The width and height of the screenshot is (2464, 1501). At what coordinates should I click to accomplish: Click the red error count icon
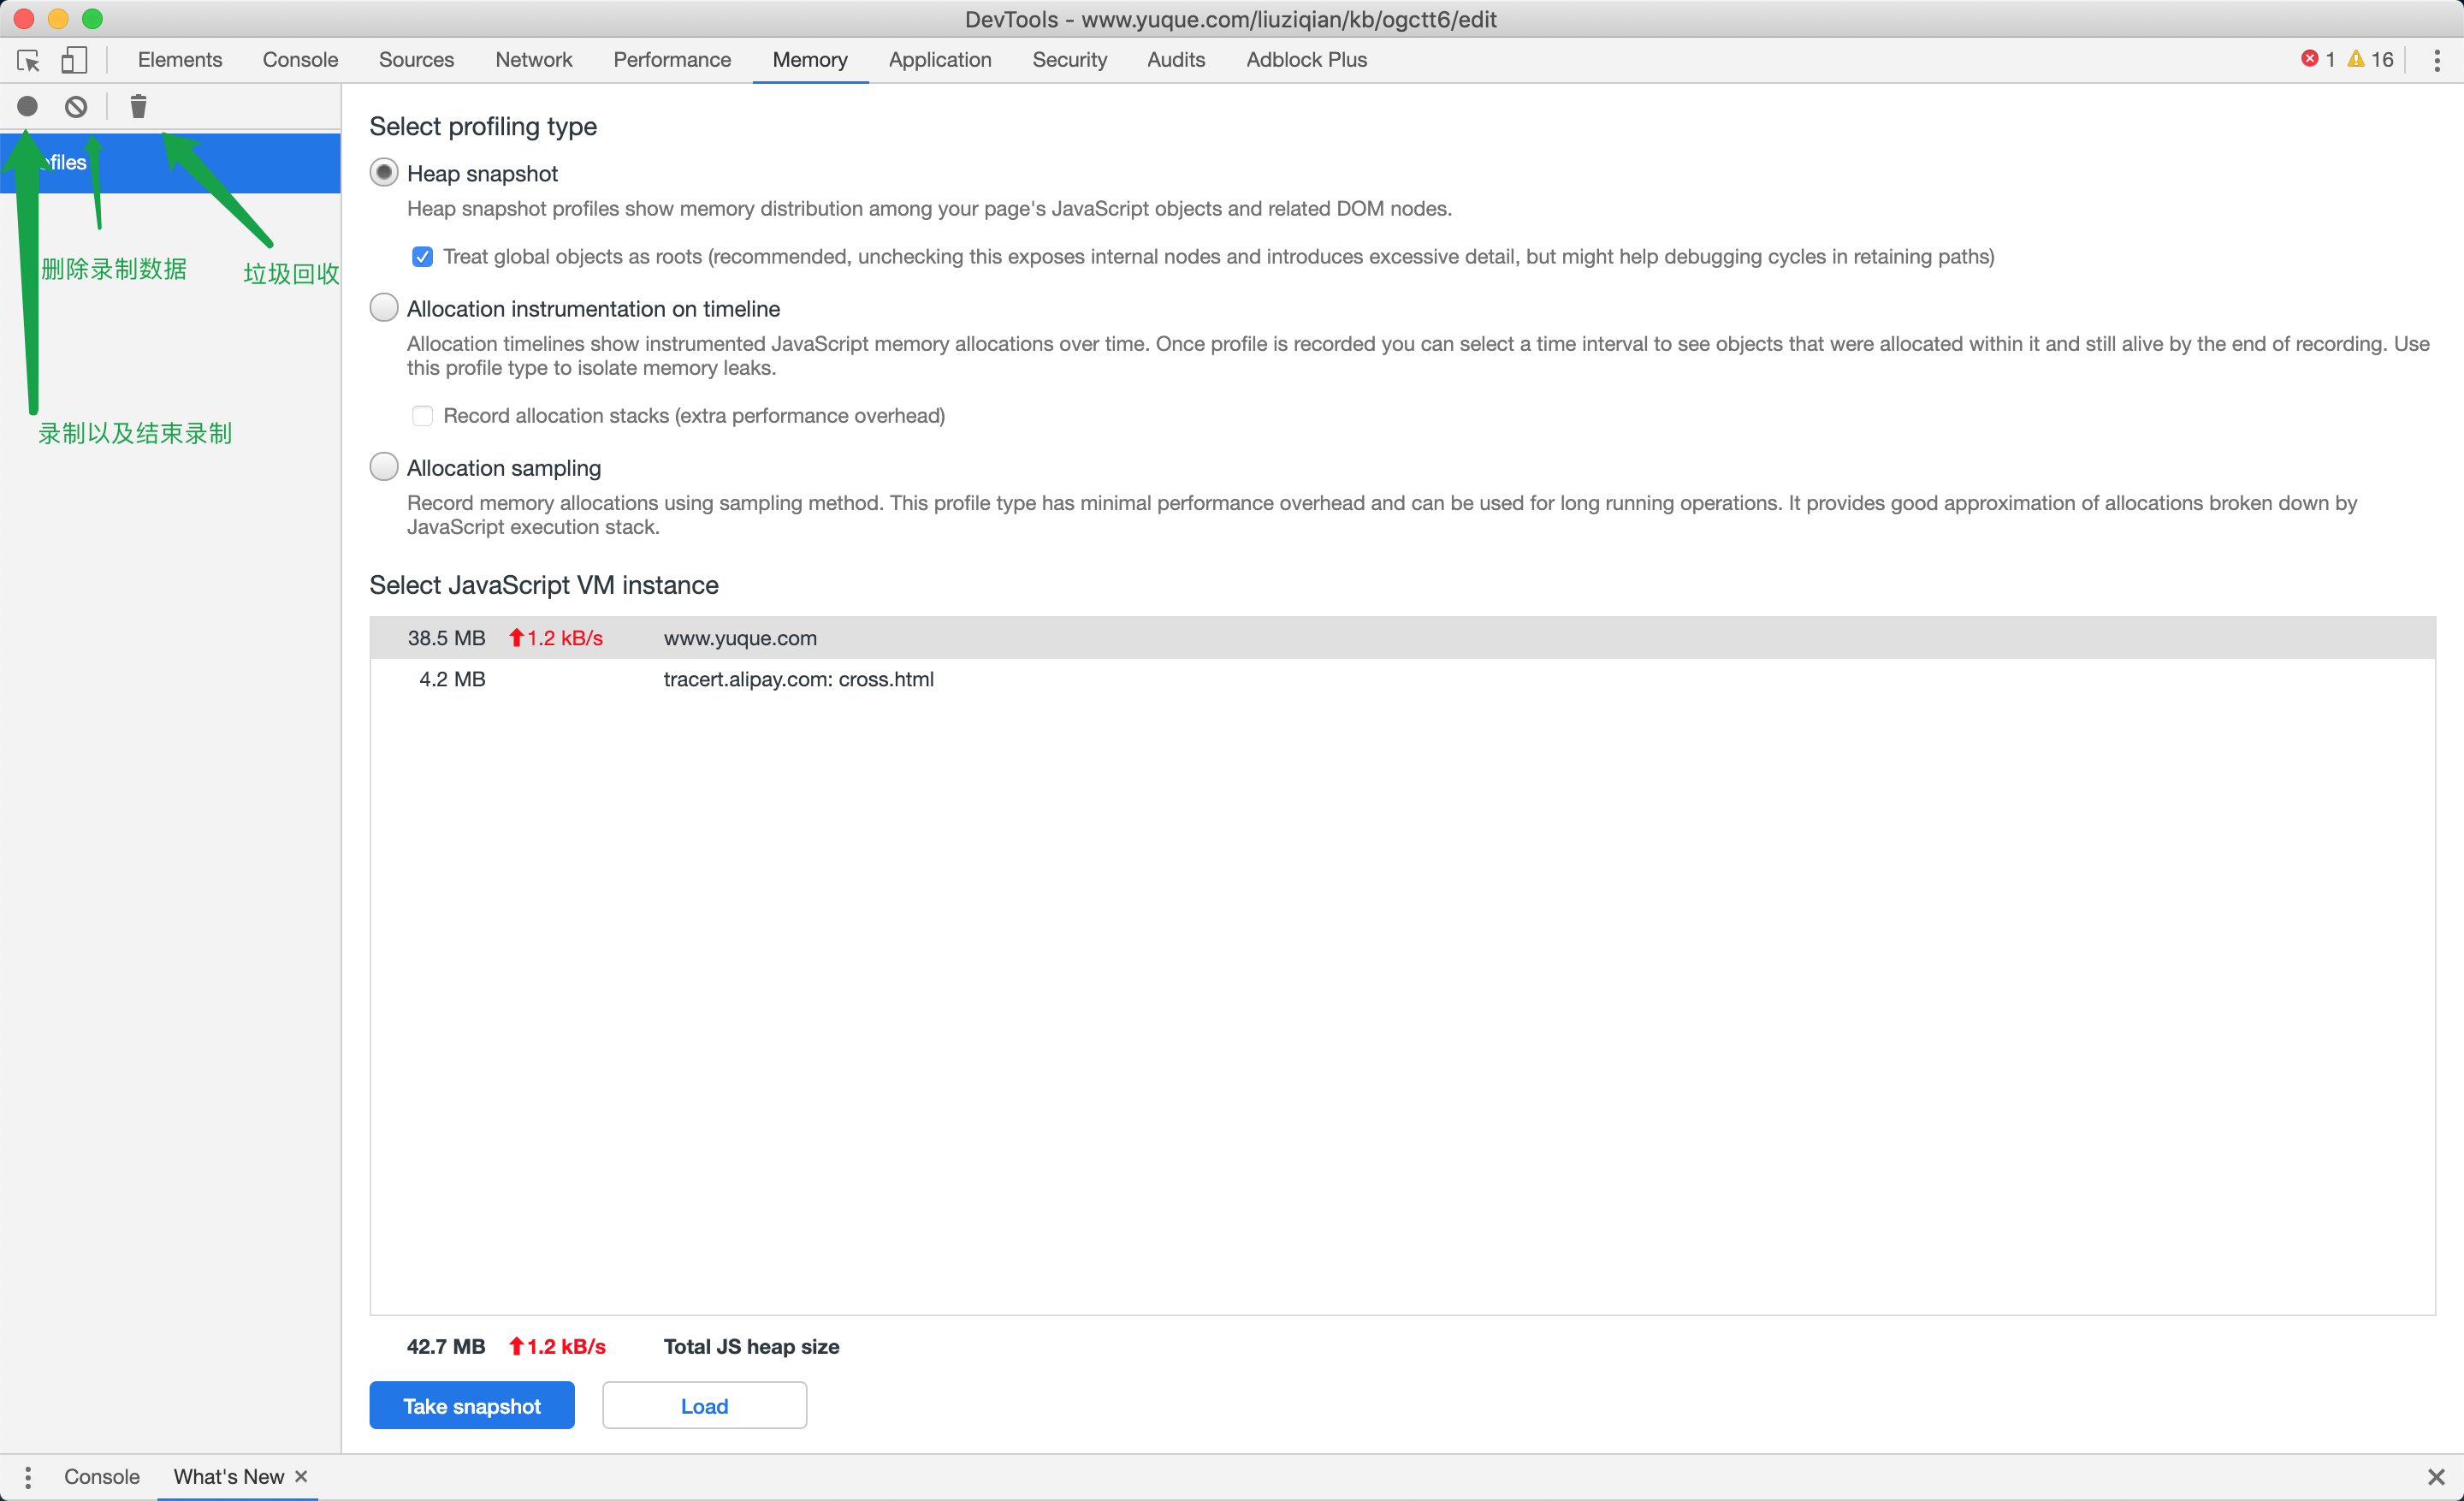[2309, 59]
